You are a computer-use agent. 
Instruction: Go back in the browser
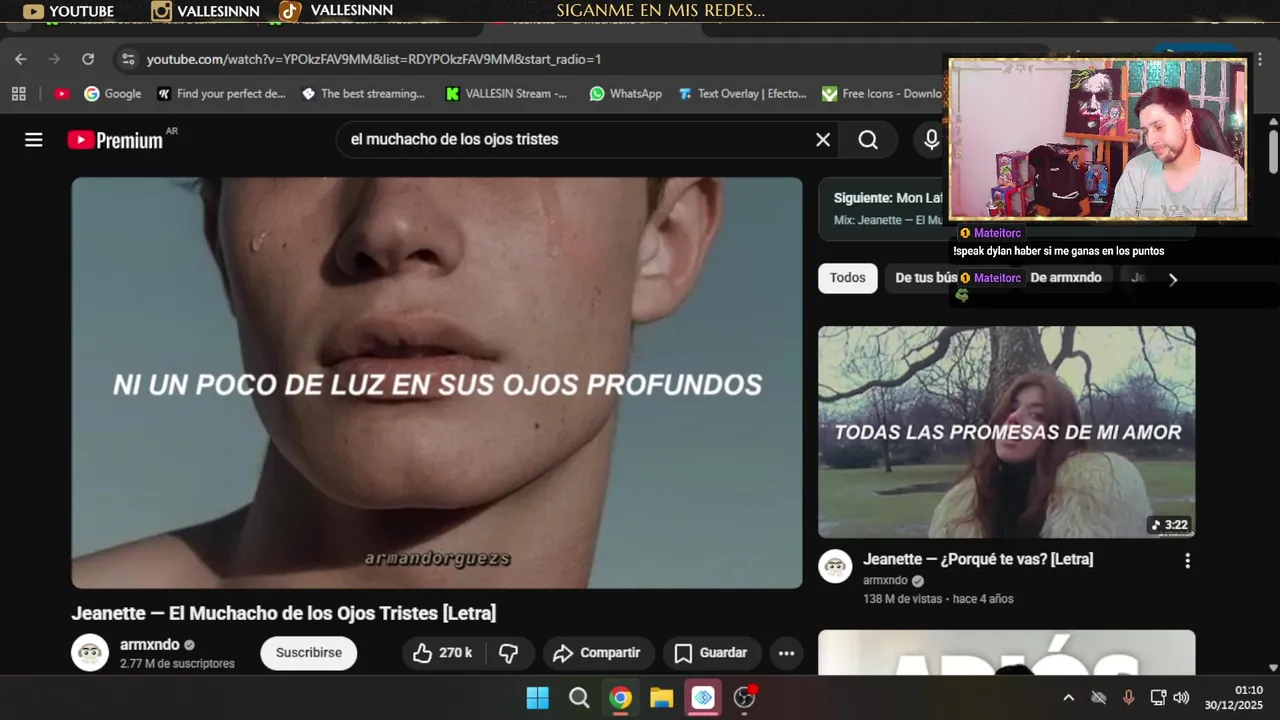click(20, 59)
